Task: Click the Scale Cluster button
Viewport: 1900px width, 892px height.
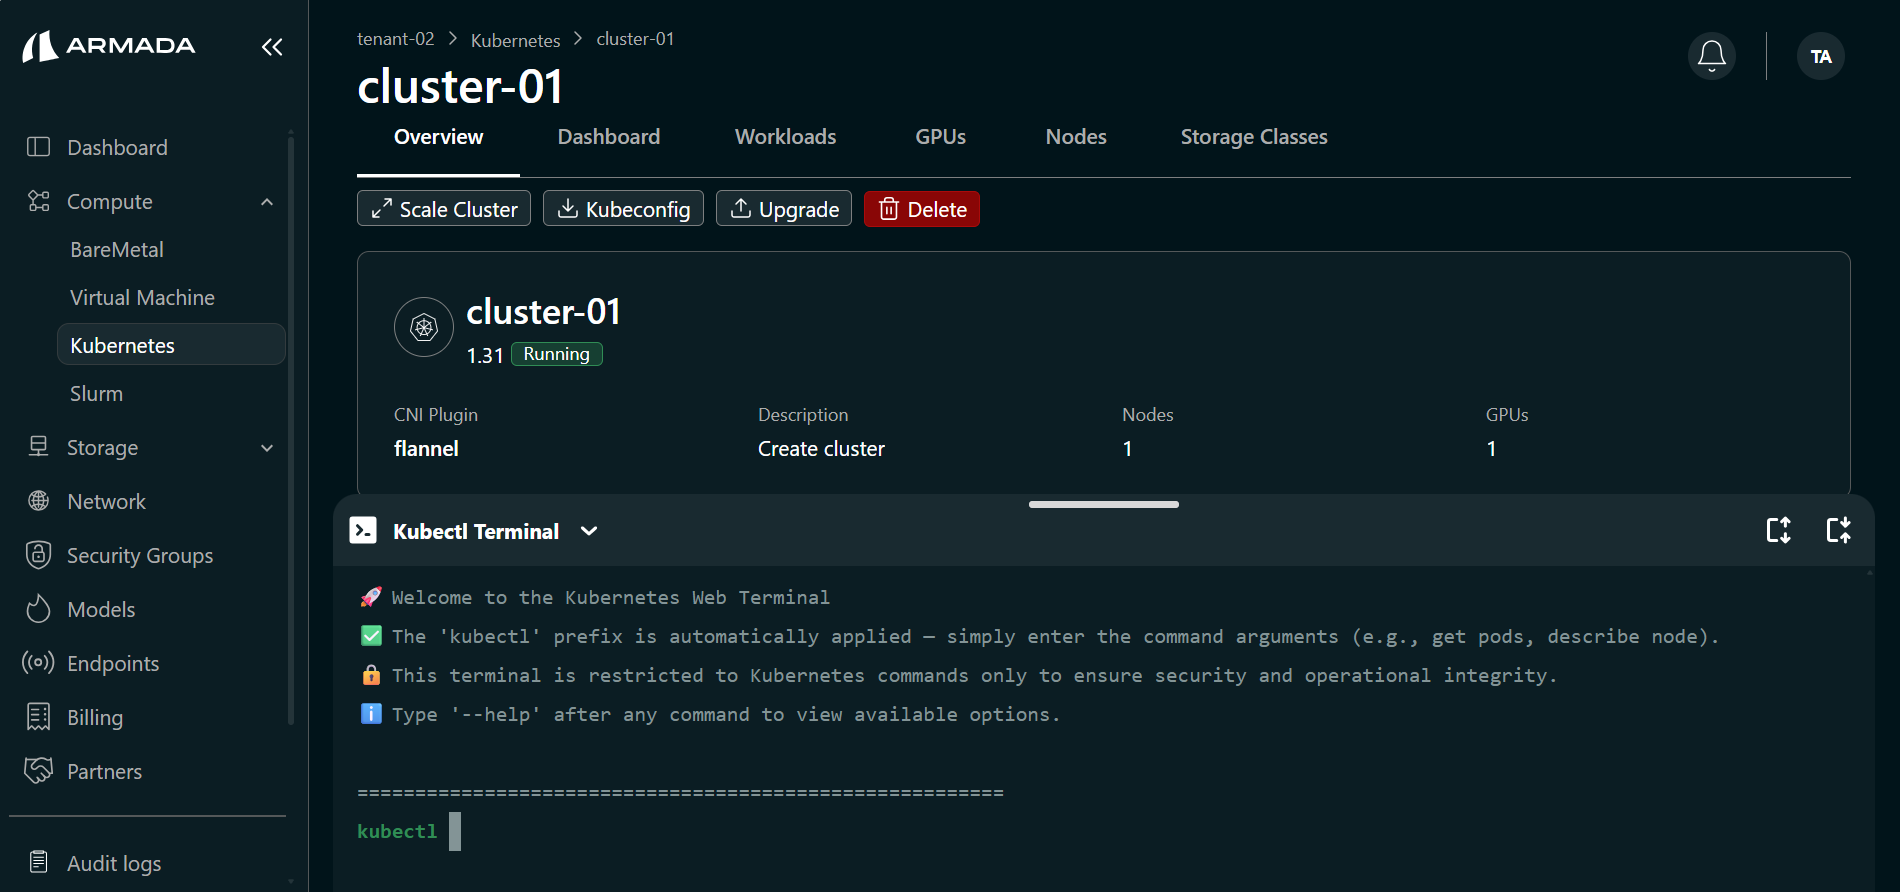Action: tap(444, 209)
